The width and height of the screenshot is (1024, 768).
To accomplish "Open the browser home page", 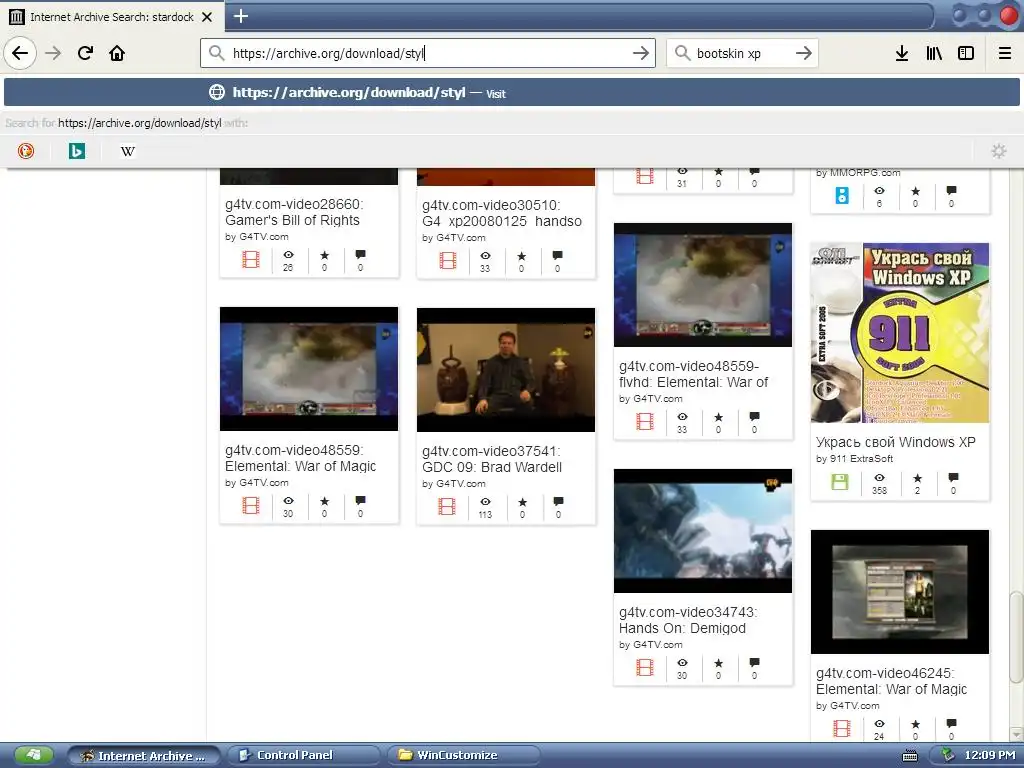I will (x=117, y=53).
